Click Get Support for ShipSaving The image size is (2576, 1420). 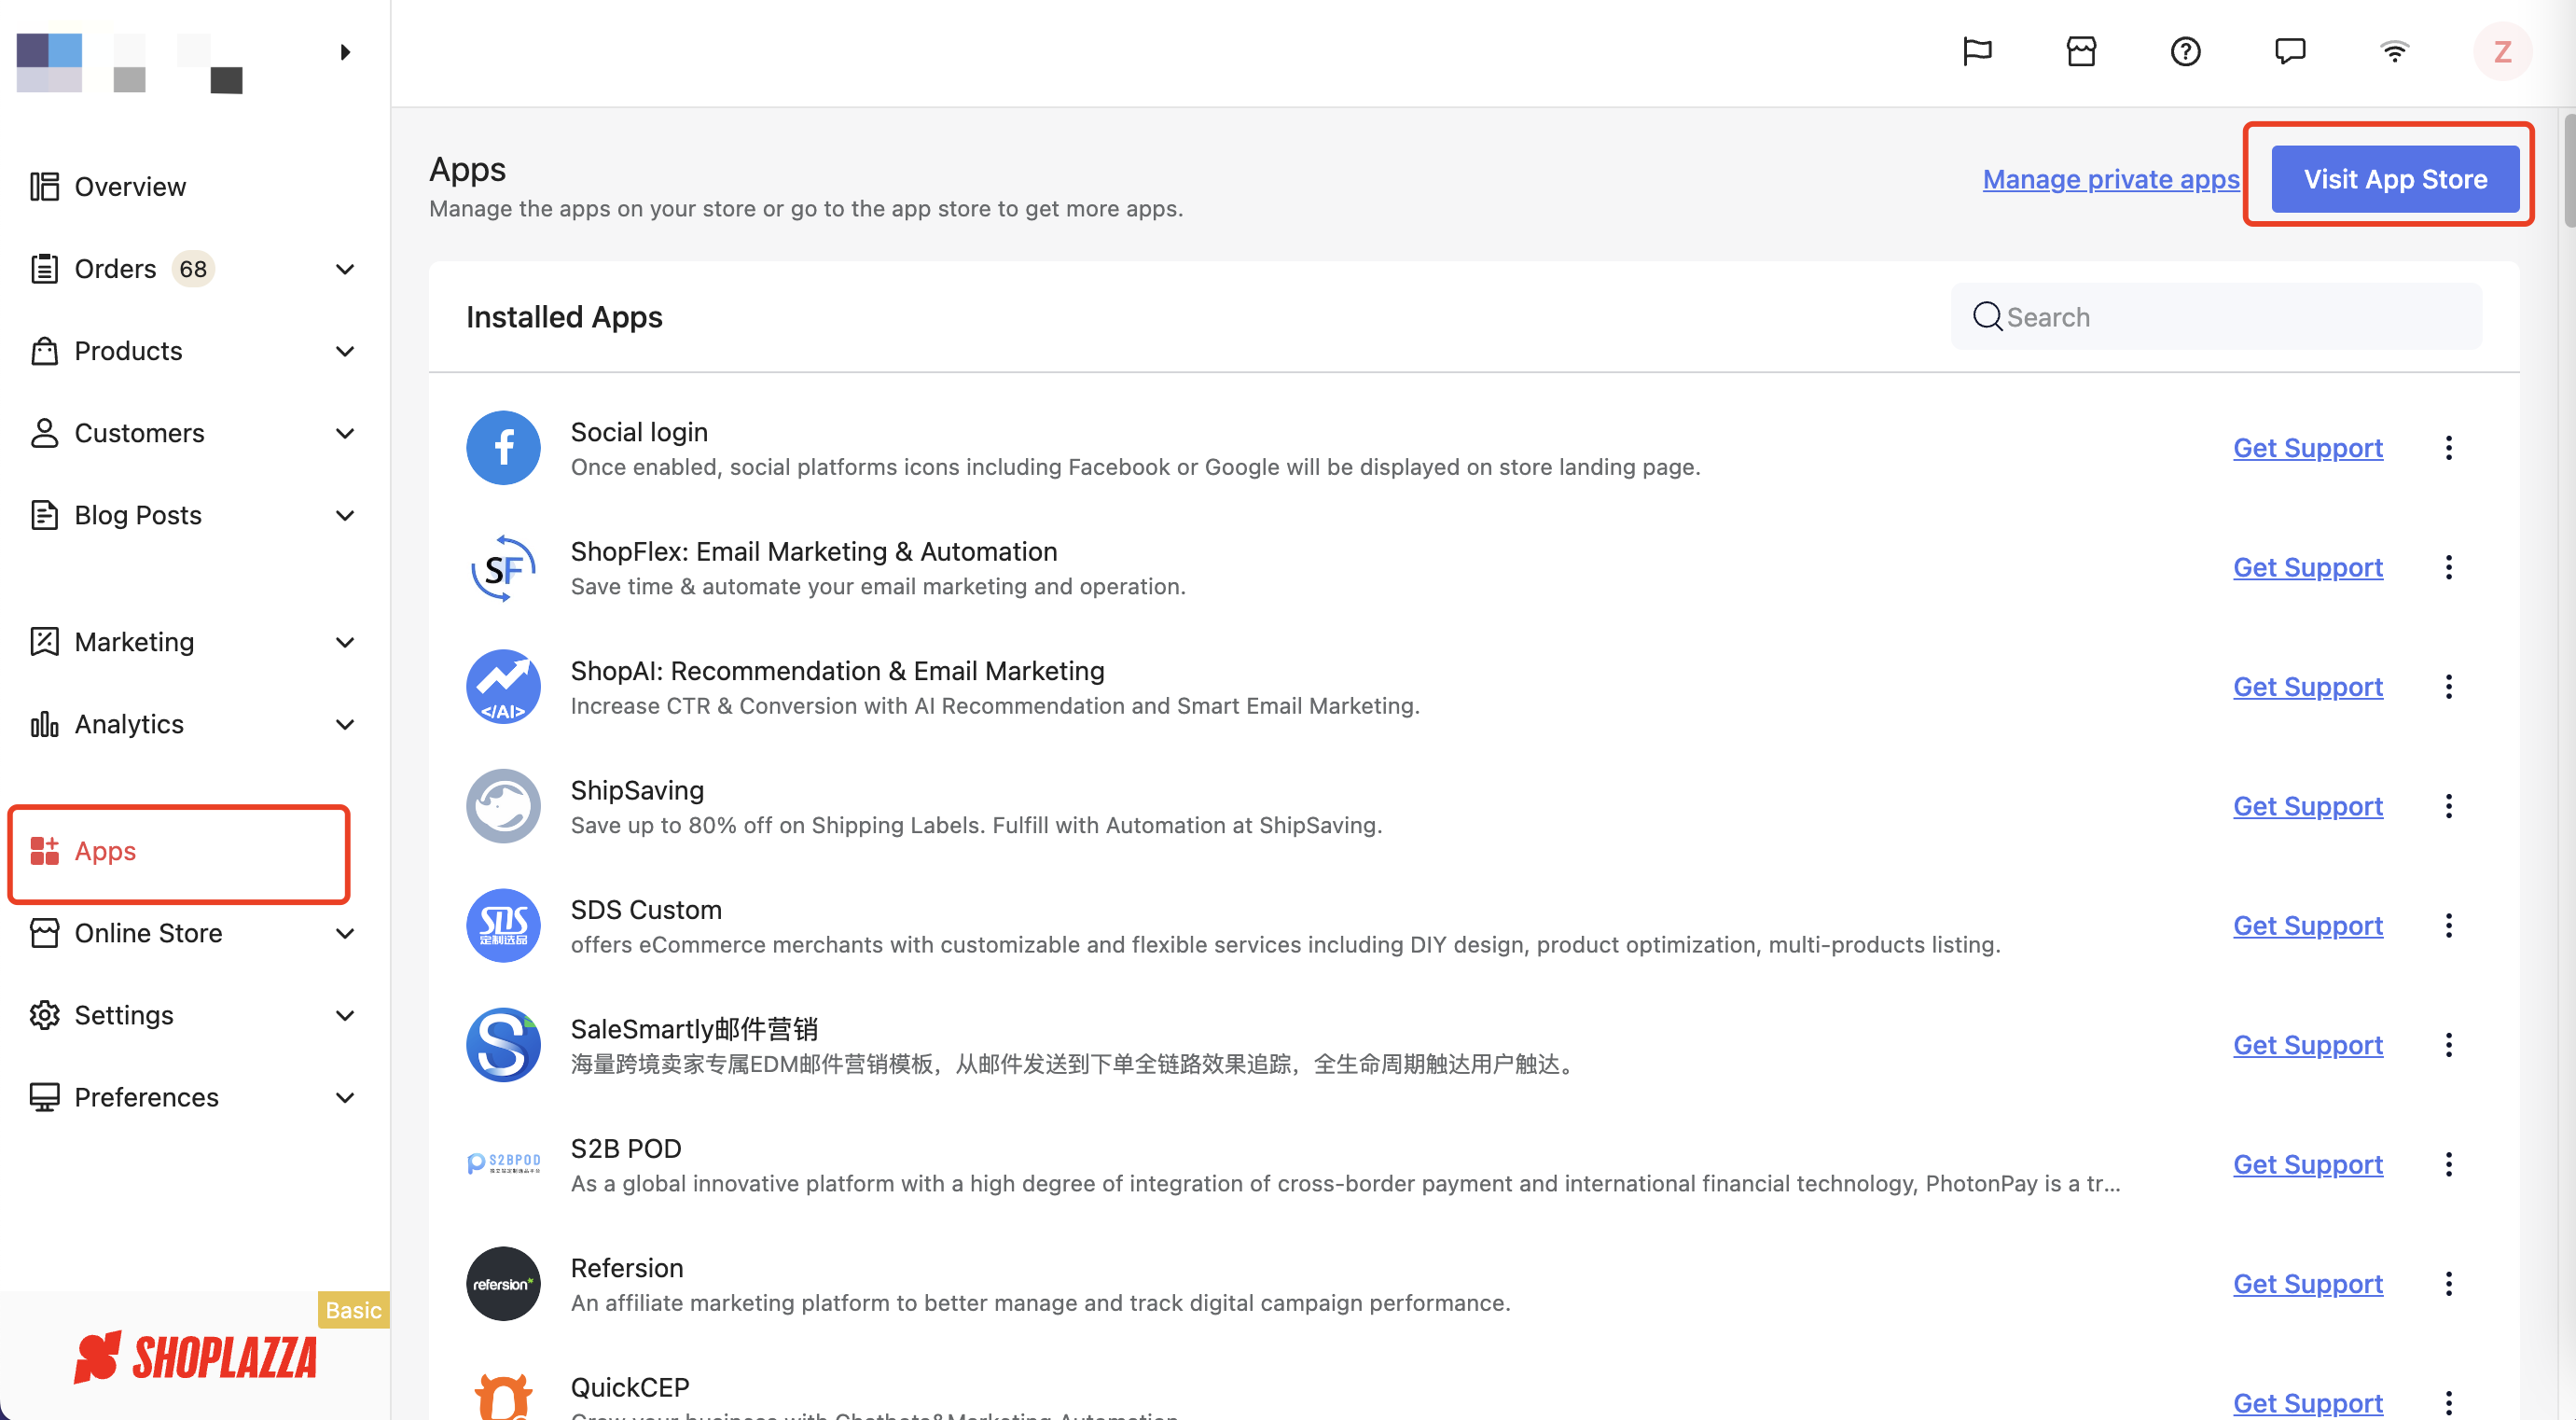click(x=2308, y=806)
